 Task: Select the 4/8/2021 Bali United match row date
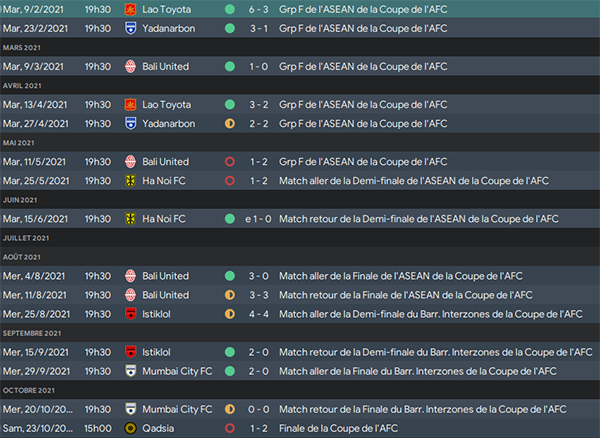coord(34,276)
